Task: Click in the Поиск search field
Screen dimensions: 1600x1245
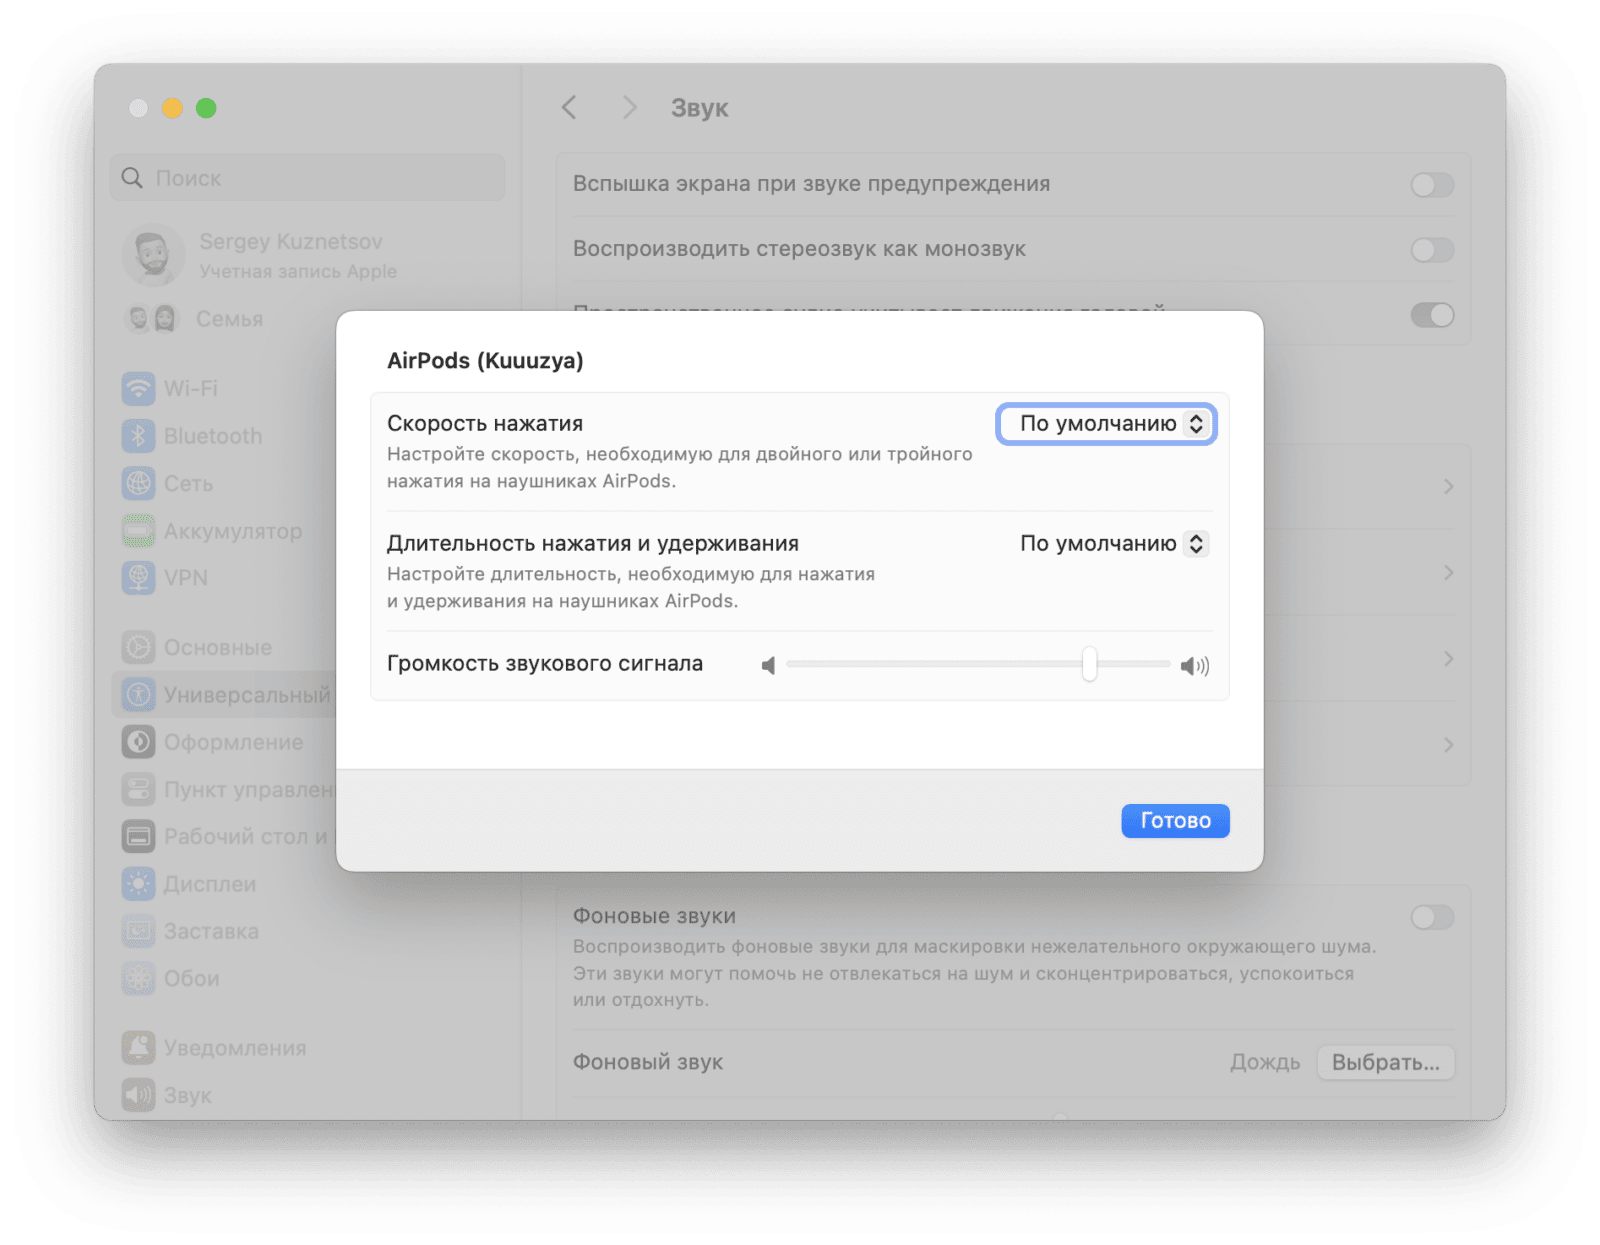Action: point(308,178)
